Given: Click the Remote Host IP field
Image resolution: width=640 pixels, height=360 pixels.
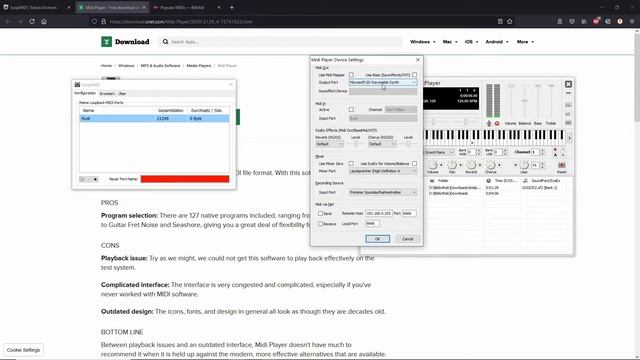Looking at the screenshot, I should (x=379, y=213).
